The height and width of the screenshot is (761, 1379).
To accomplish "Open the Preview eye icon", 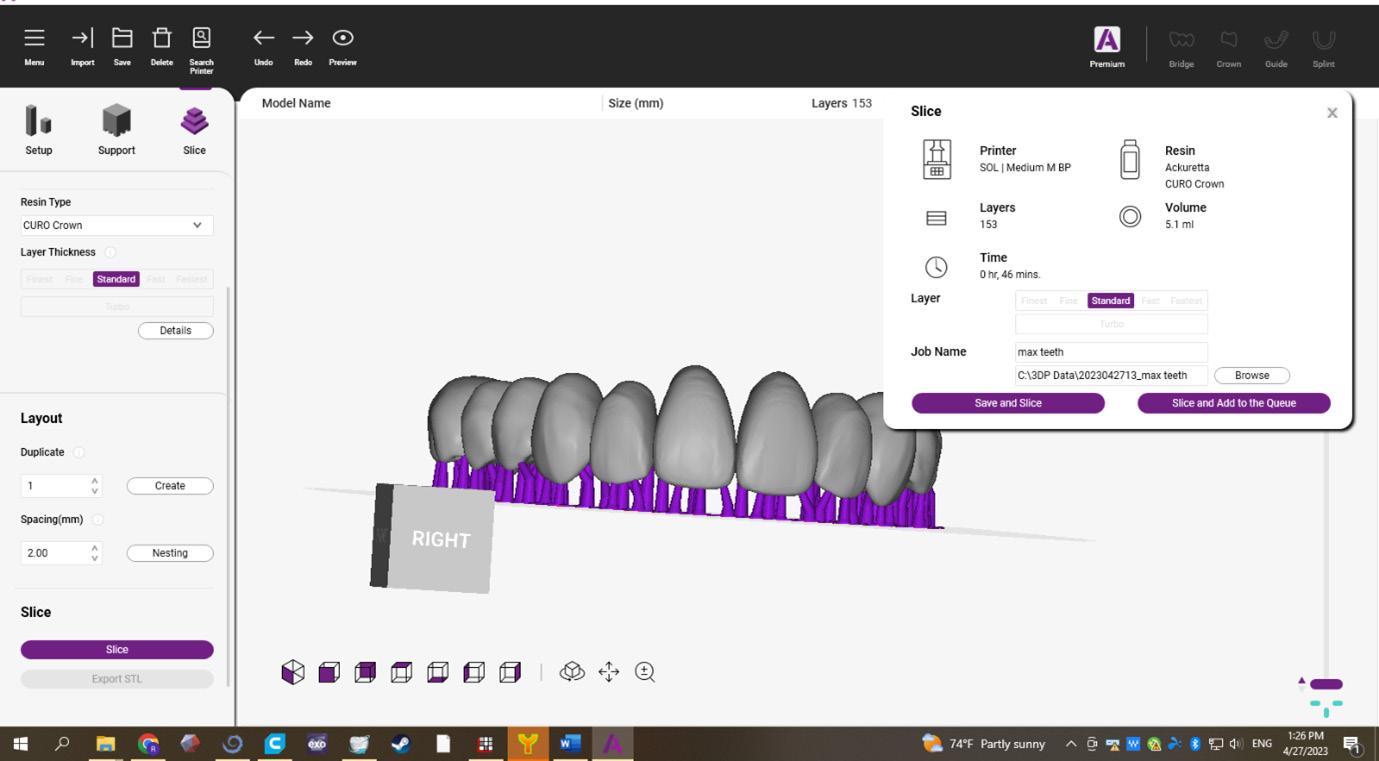I will coord(343,38).
